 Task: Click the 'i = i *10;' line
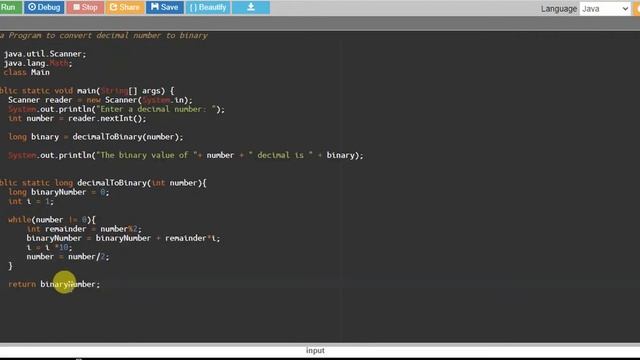[x=49, y=247]
